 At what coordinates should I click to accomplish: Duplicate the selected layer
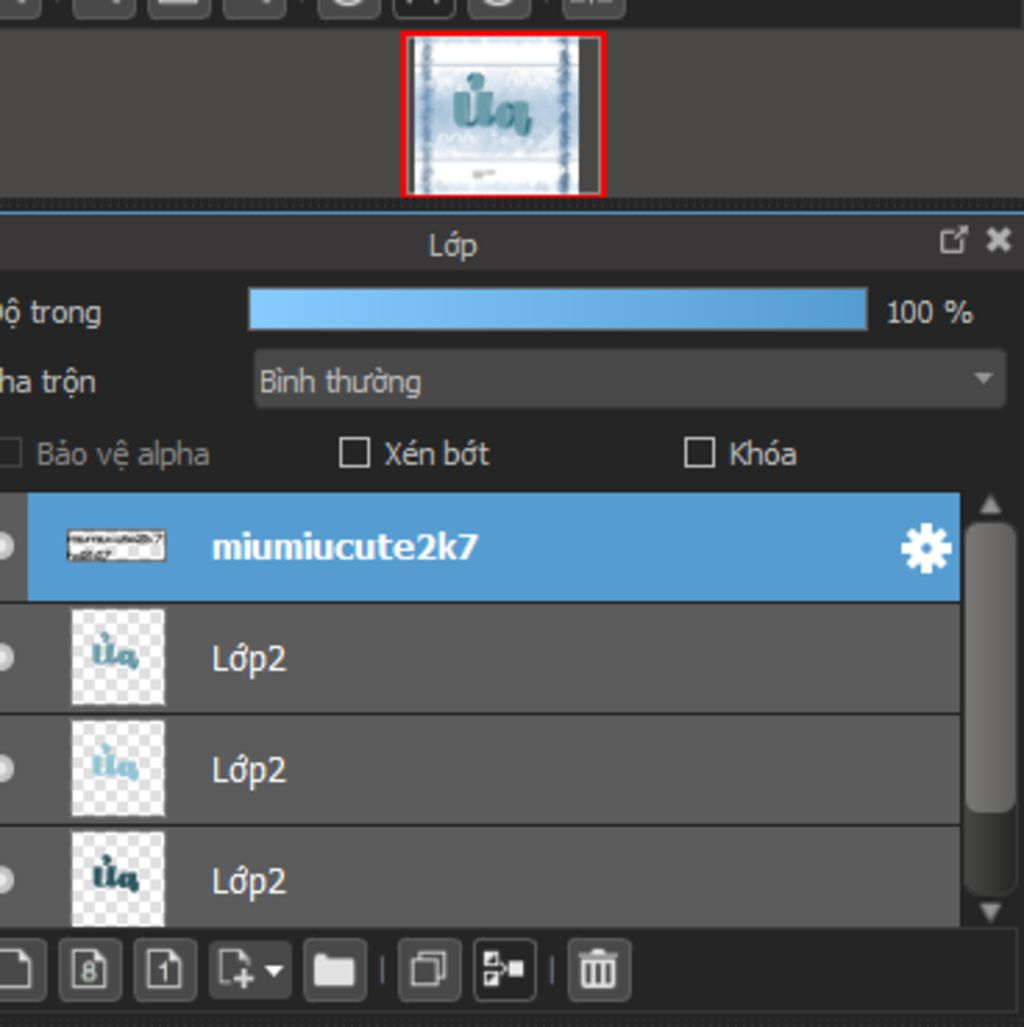(429, 969)
